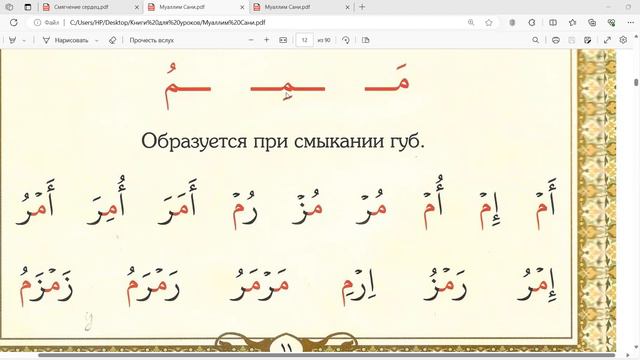This screenshot has width=640, height=360.
Task: Start Прочесть вслух read aloud
Action: pos(151,40)
